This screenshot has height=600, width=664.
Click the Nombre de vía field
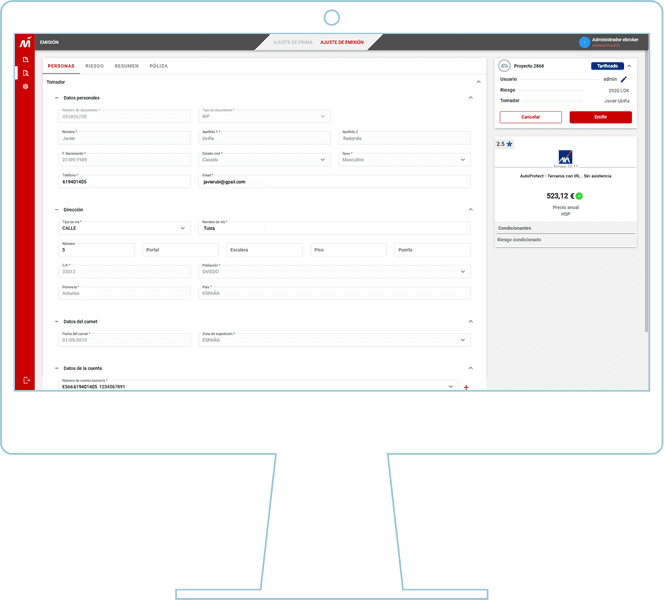(334, 227)
